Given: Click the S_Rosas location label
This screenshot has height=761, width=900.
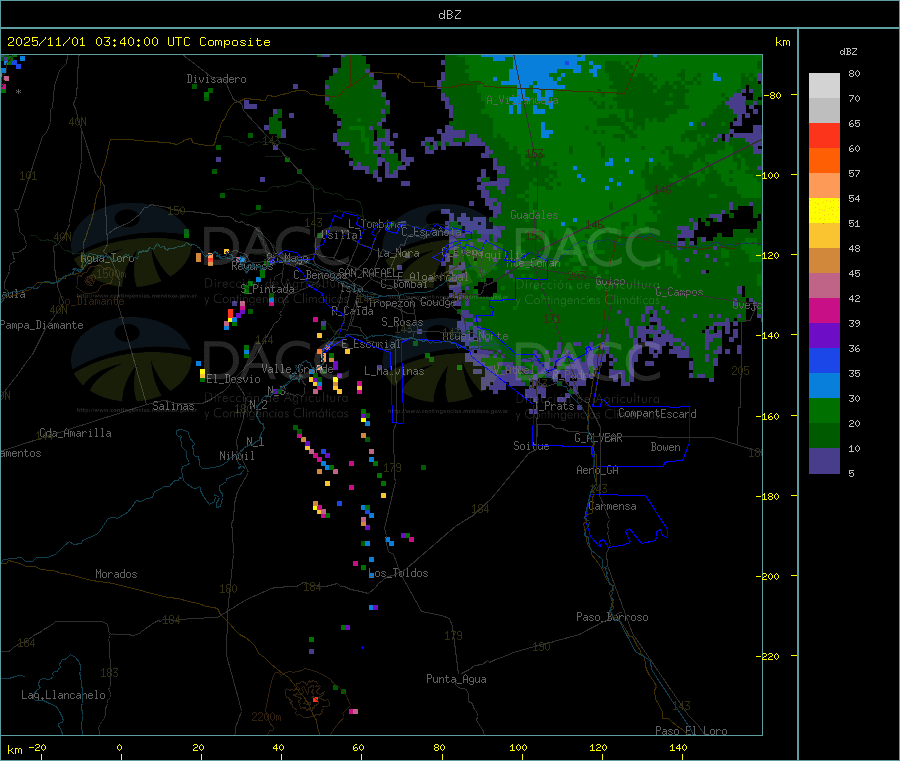Looking at the screenshot, I should pyautogui.click(x=402, y=322).
